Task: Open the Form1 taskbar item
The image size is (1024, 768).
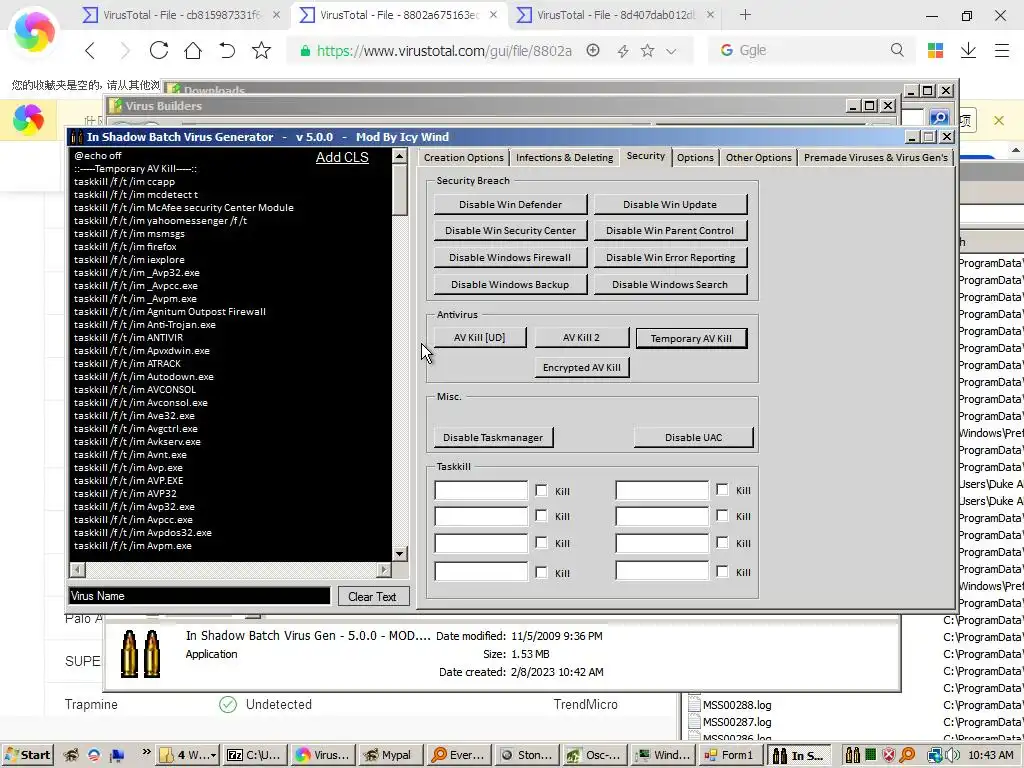Action: [x=729, y=755]
